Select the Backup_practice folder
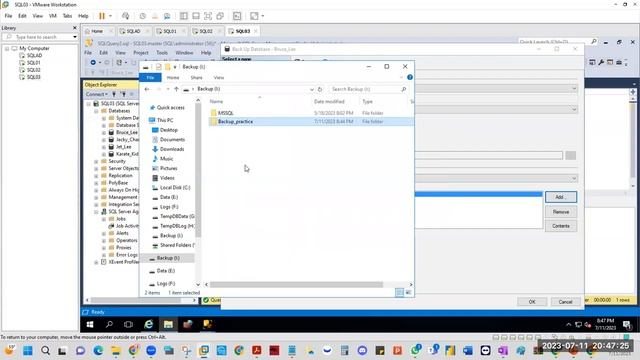Viewport: 640px width, 360px height. pyautogui.click(x=236, y=122)
